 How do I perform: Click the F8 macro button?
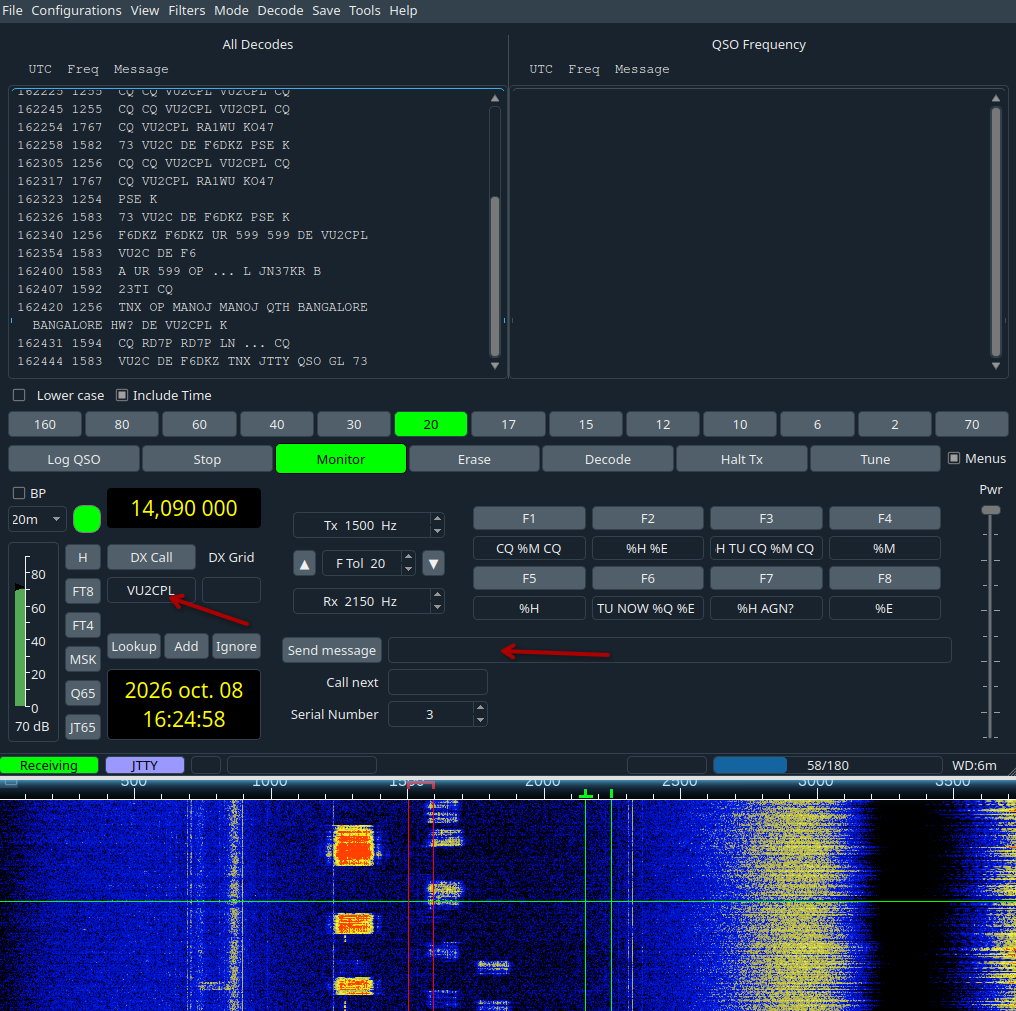point(884,578)
